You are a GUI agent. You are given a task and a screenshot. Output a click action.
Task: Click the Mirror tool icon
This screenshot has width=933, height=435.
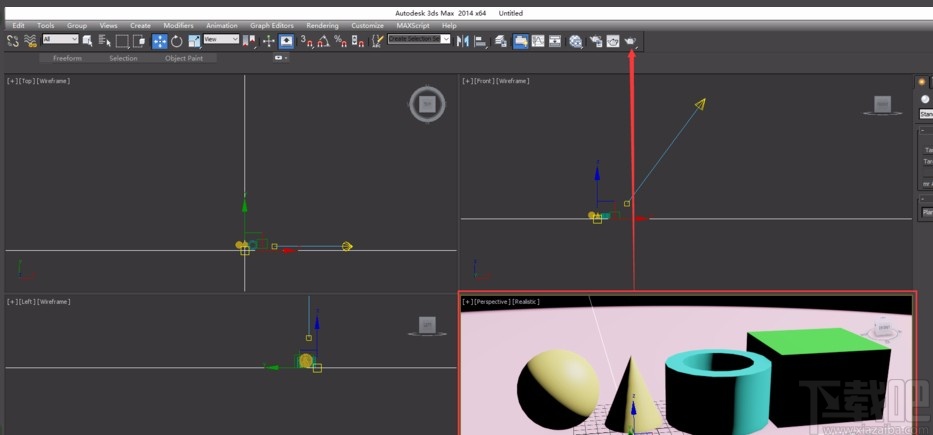pos(462,40)
